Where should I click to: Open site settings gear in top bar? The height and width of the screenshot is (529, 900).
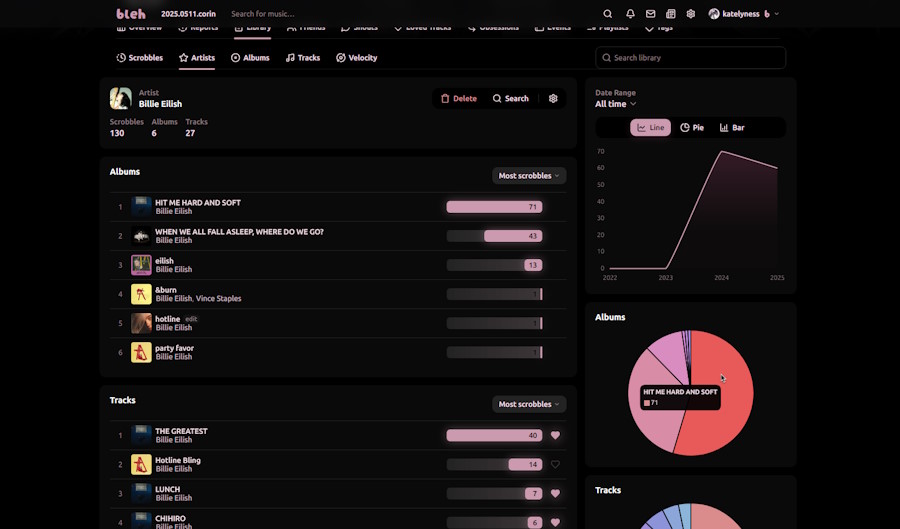(x=691, y=14)
